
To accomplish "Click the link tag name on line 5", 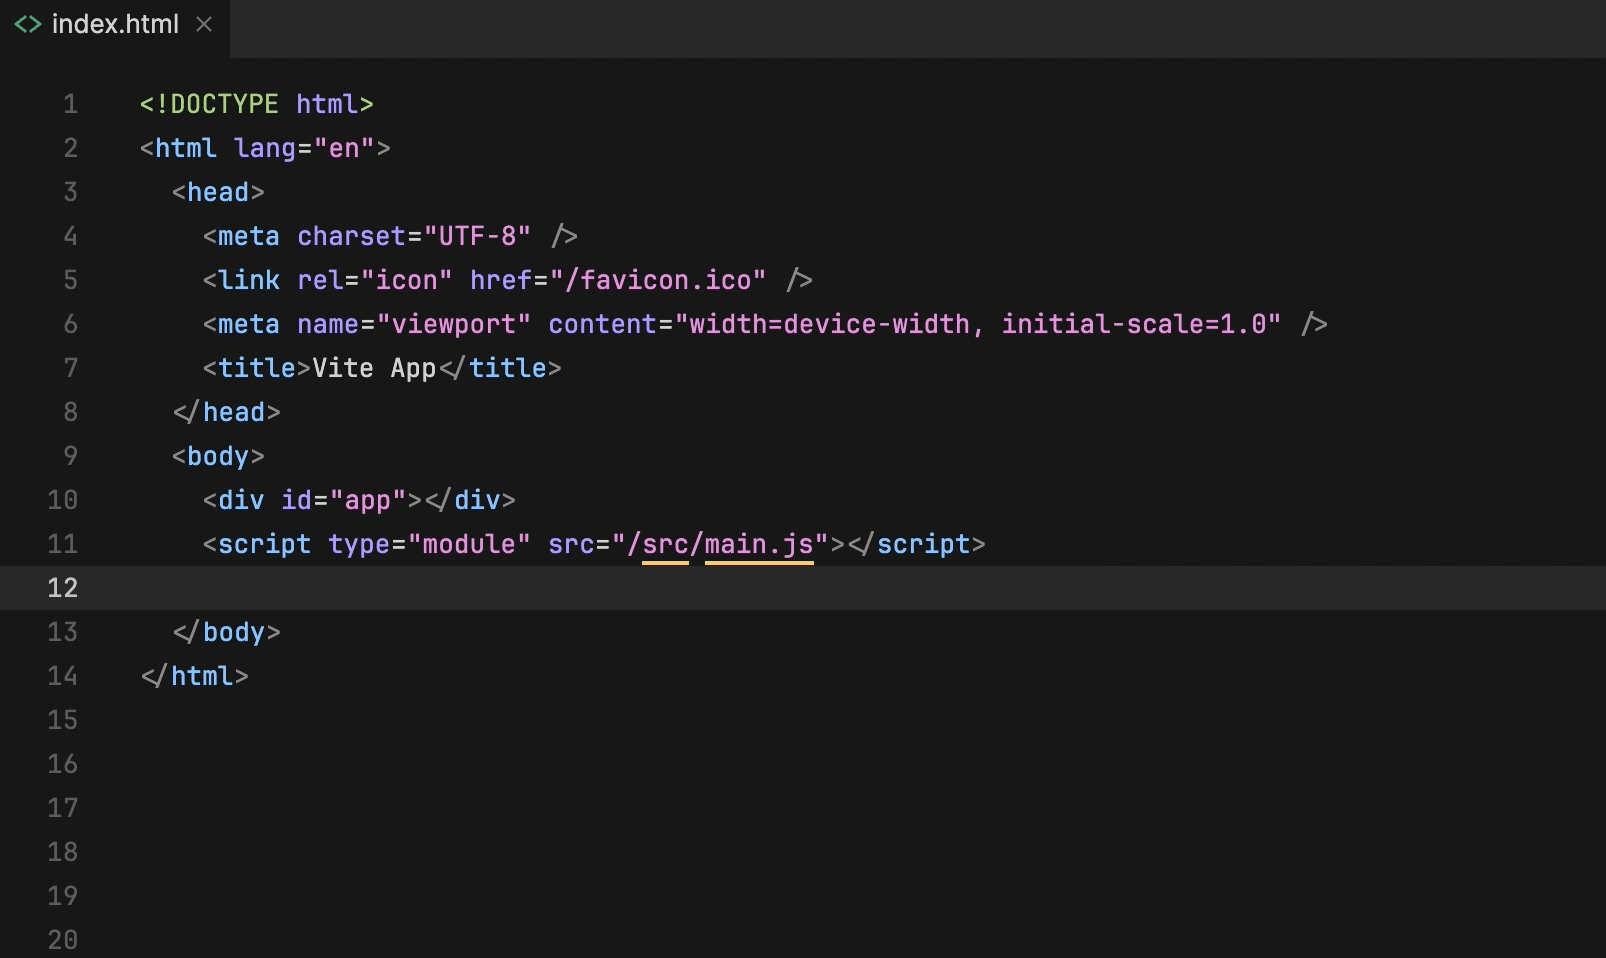I will pos(249,280).
